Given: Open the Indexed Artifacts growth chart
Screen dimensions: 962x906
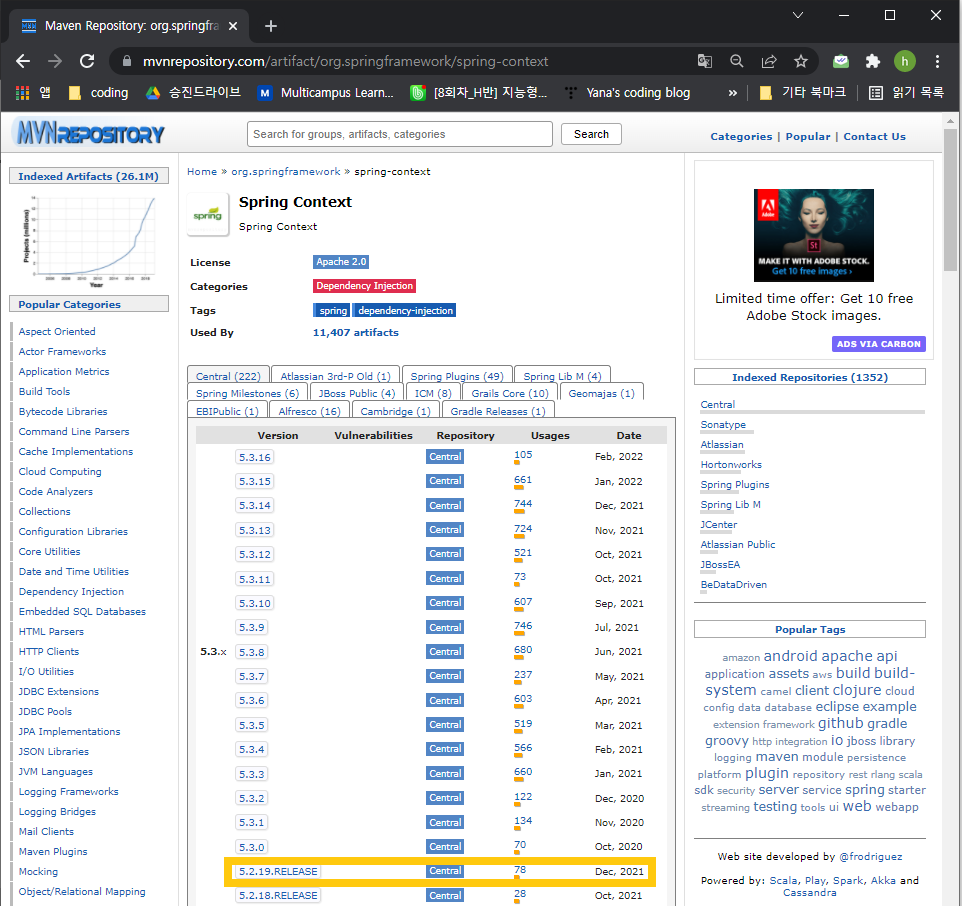Looking at the screenshot, I should (x=89, y=240).
